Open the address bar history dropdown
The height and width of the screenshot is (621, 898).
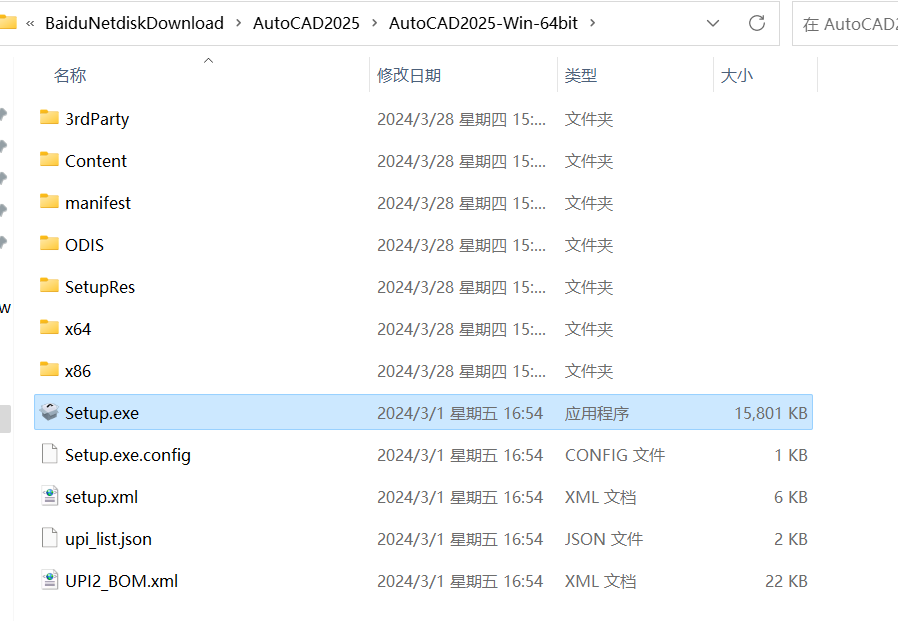712,23
